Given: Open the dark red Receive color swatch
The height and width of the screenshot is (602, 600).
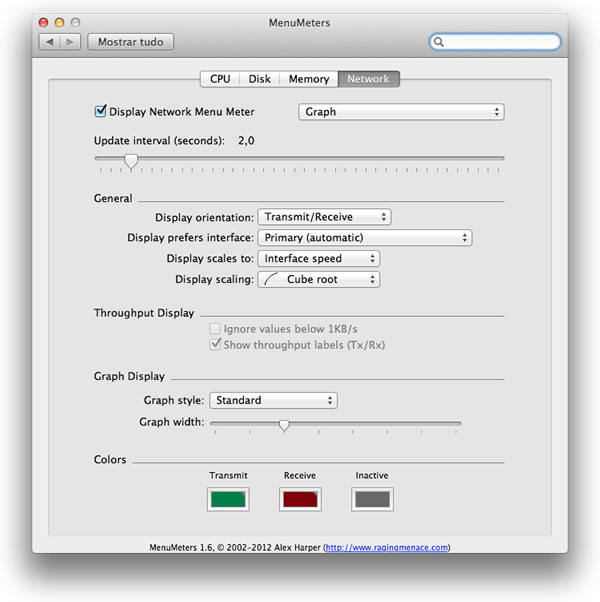Looking at the screenshot, I should pyautogui.click(x=300, y=499).
